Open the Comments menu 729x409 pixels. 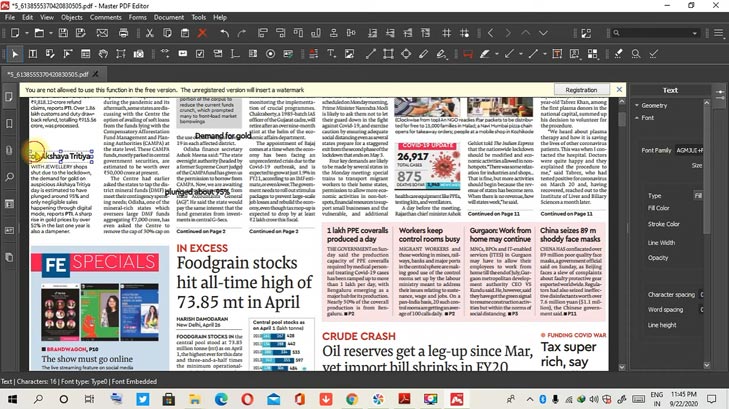click(106, 17)
